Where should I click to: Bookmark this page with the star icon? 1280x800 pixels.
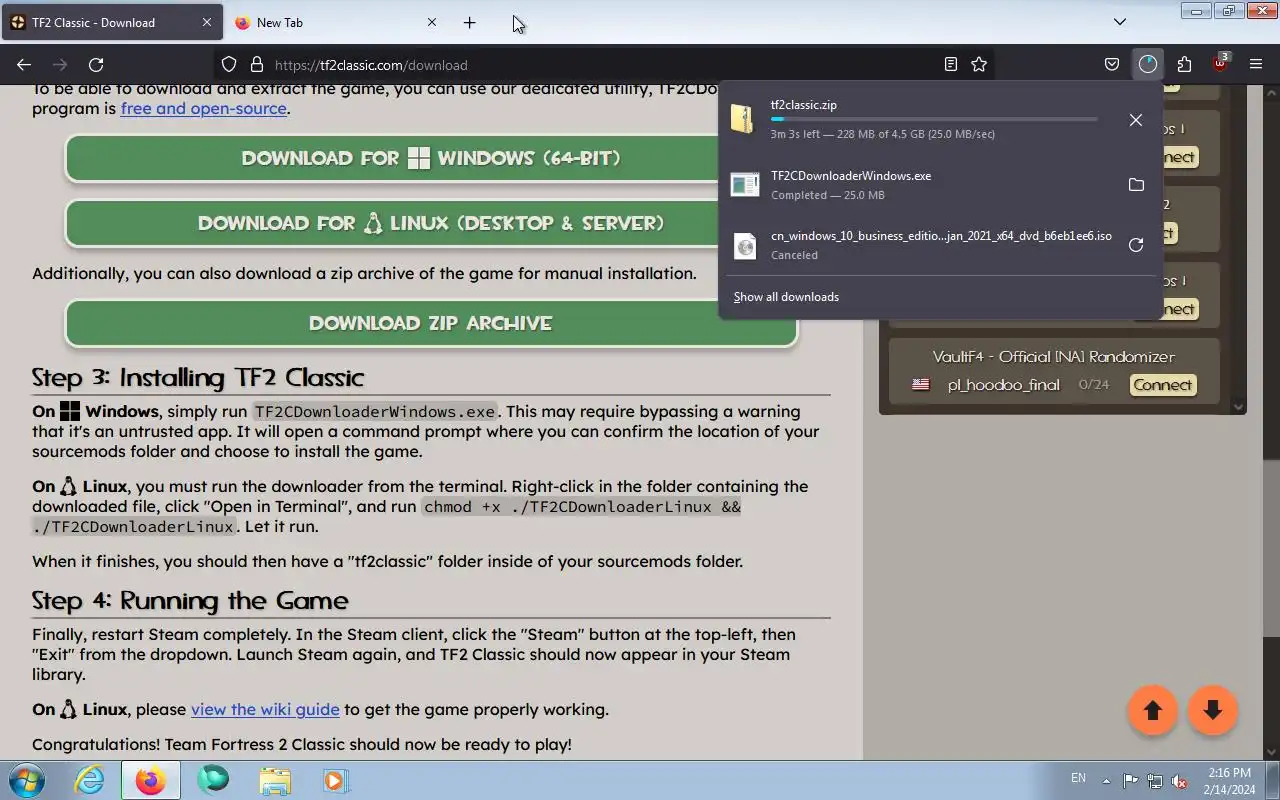[979, 65]
